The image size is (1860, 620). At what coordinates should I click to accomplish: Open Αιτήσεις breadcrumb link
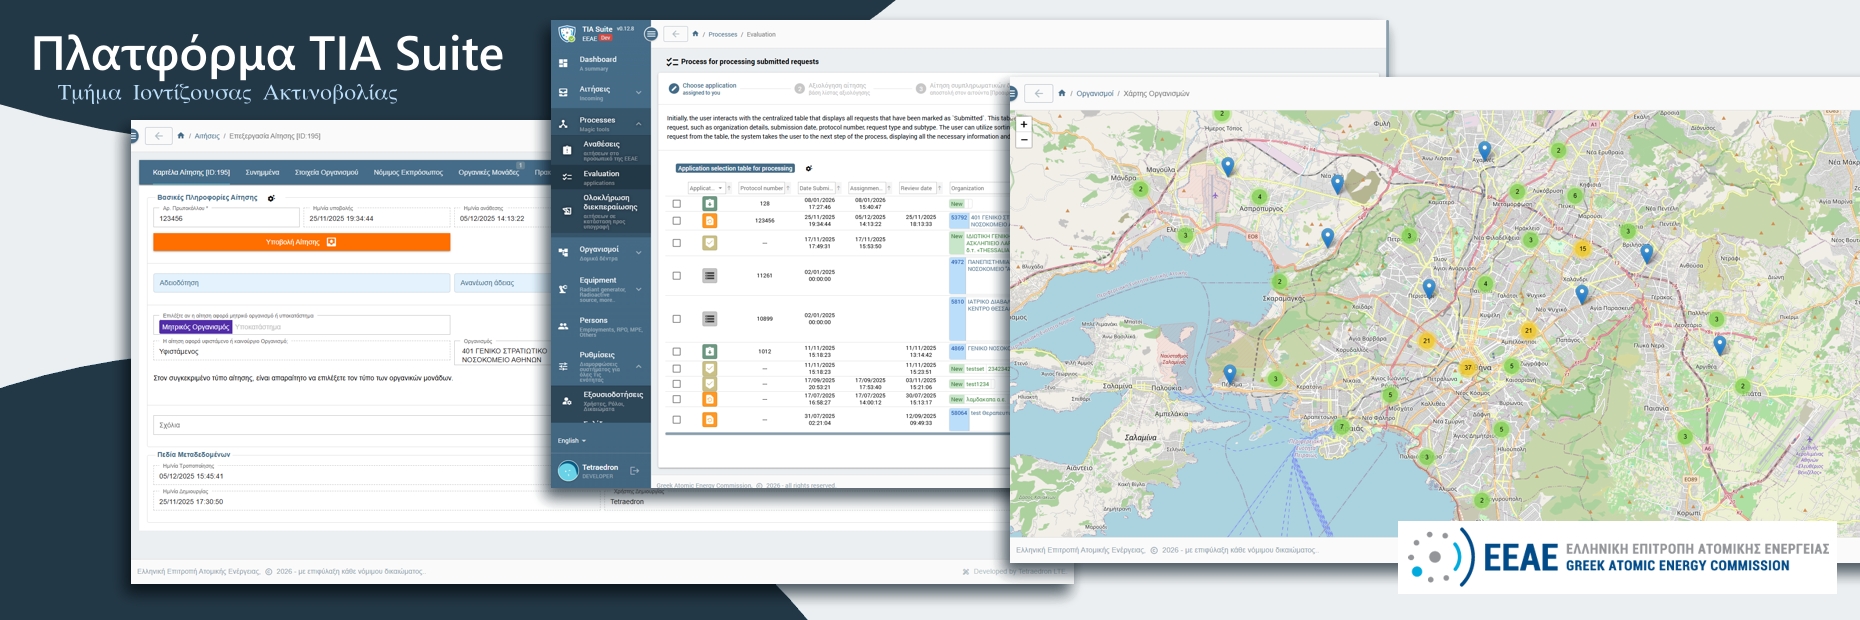(207, 136)
